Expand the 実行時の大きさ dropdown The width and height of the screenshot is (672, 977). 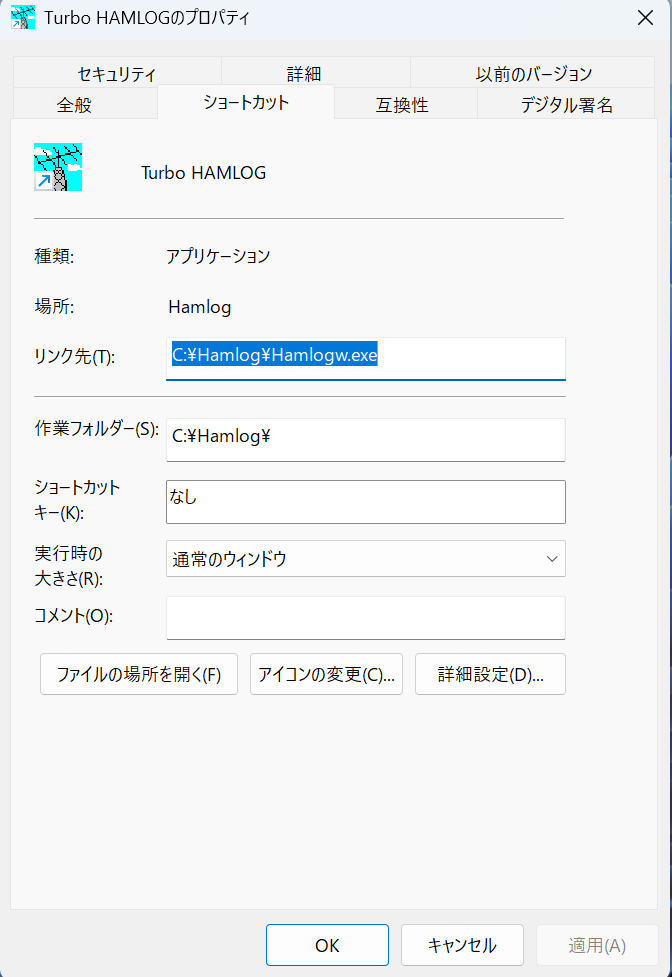pyautogui.click(x=365, y=559)
